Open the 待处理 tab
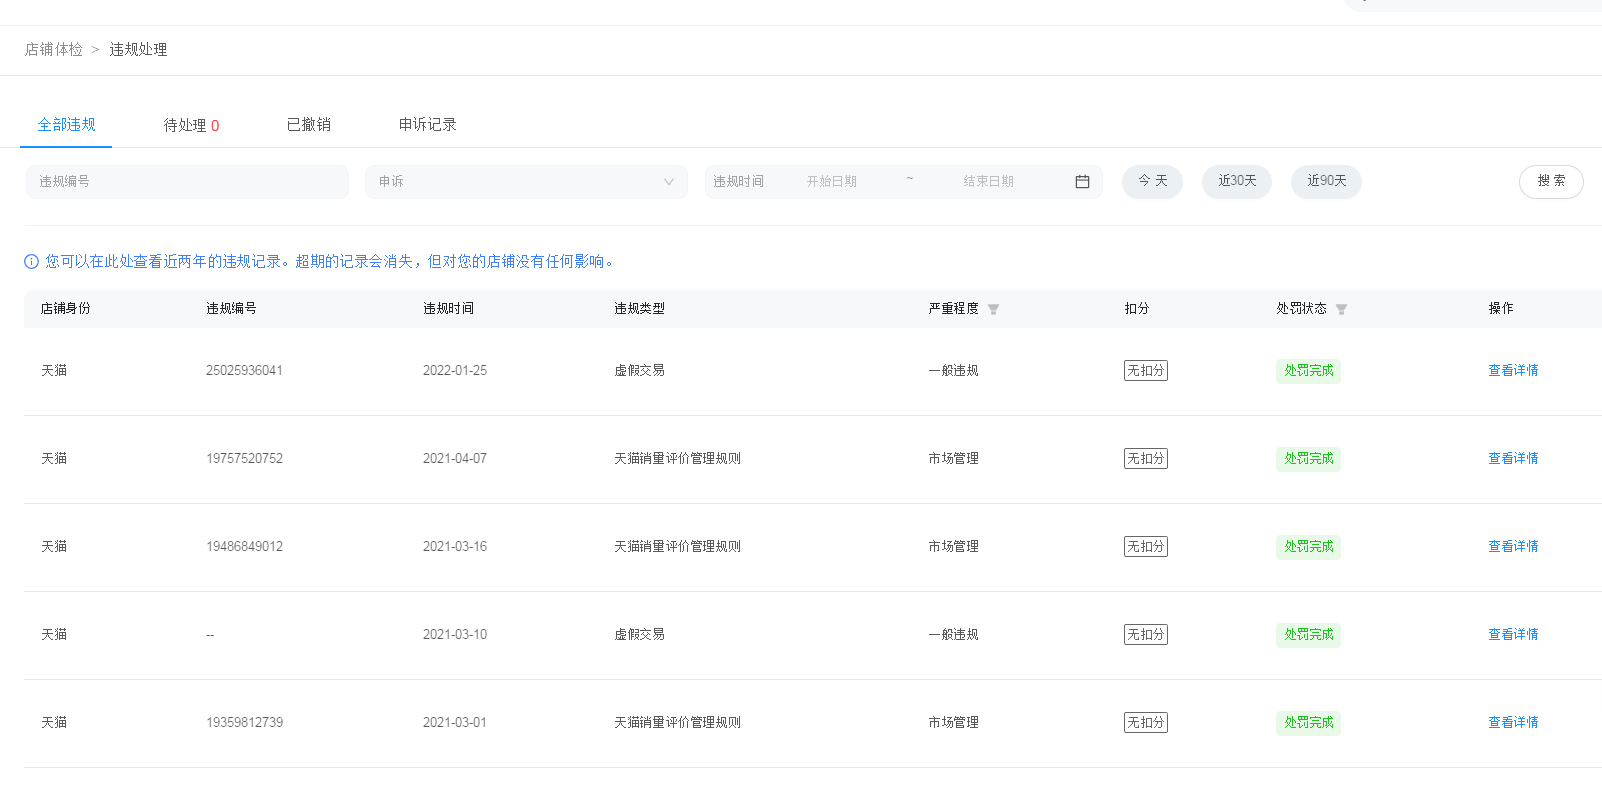The height and width of the screenshot is (785, 1602). (191, 125)
